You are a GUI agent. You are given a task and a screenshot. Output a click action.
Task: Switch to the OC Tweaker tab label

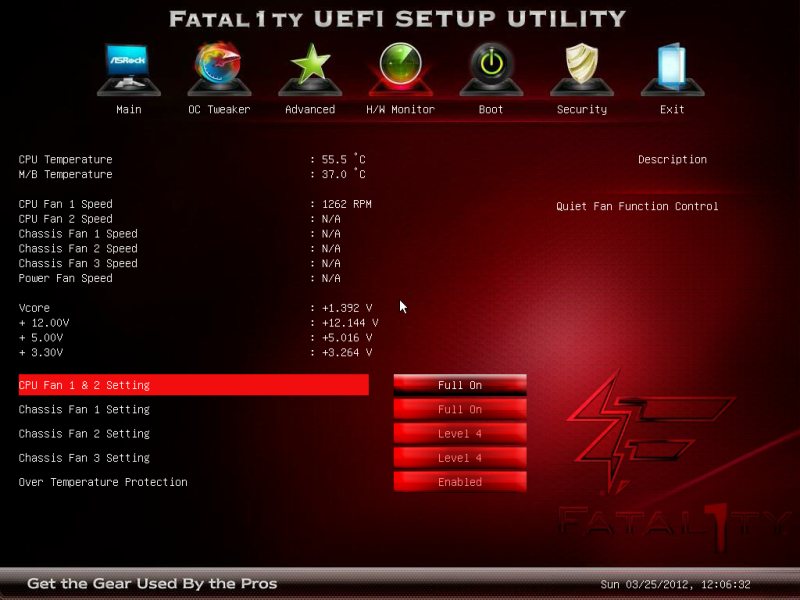point(219,109)
